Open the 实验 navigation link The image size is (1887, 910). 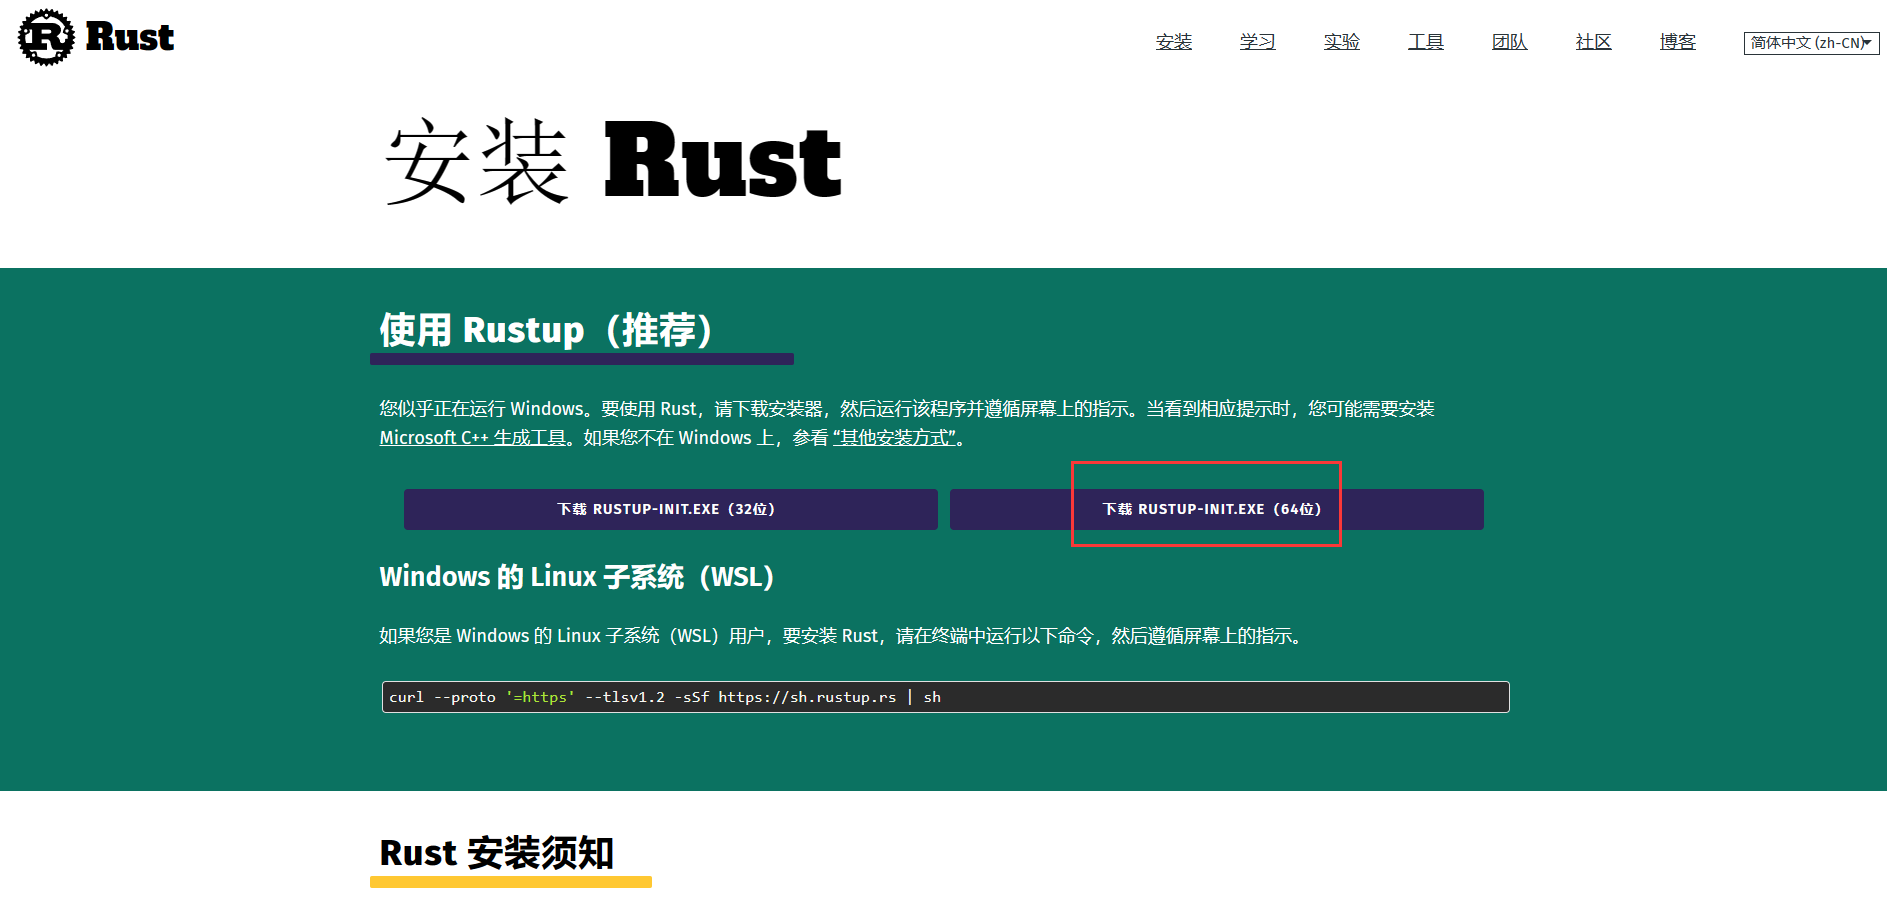tap(1341, 42)
